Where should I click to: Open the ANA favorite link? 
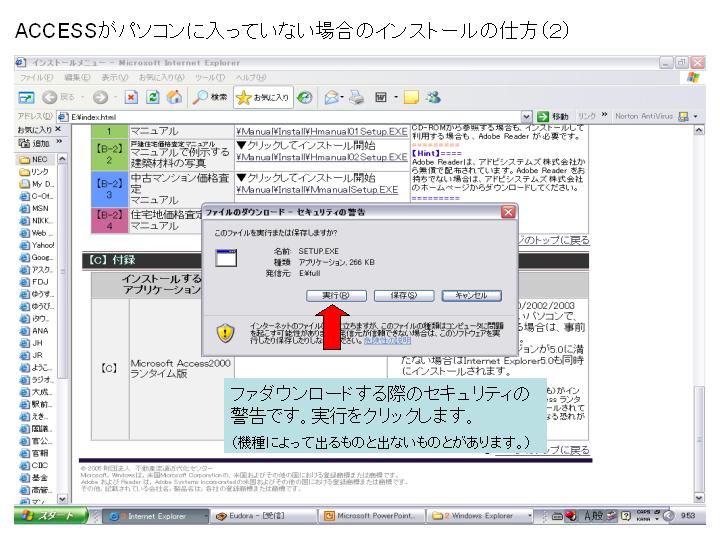34,331
